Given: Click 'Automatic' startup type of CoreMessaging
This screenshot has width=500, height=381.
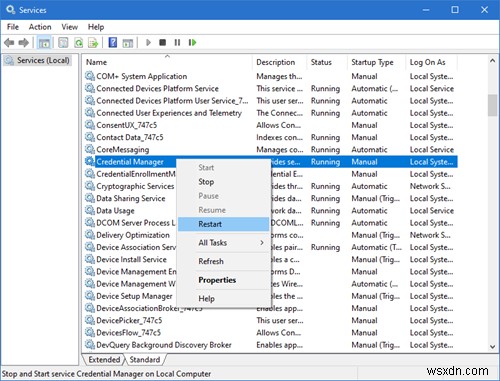Looking at the screenshot, I should (369, 149).
